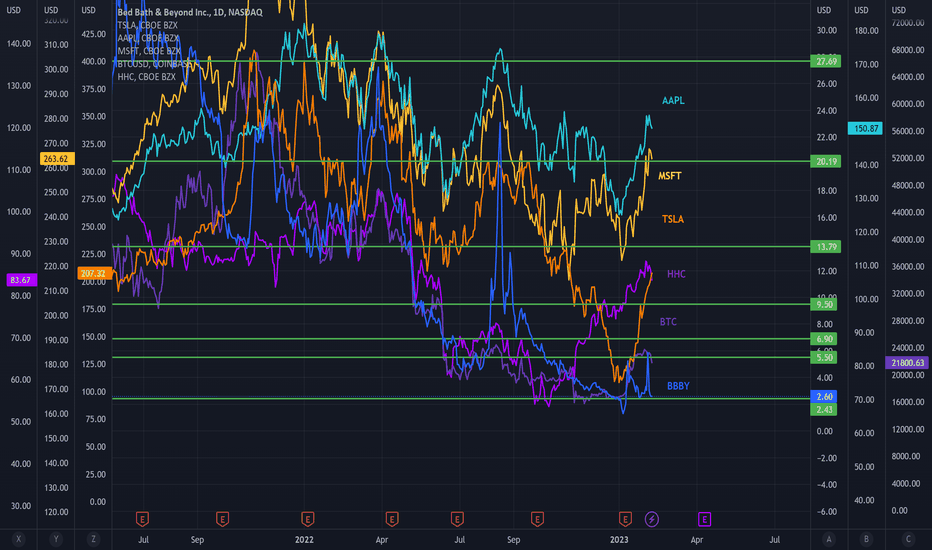This screenshot has width=932, height=550.
Task: Click the 180.00 value on AAPL price scale
Action: tap(866, 30)
